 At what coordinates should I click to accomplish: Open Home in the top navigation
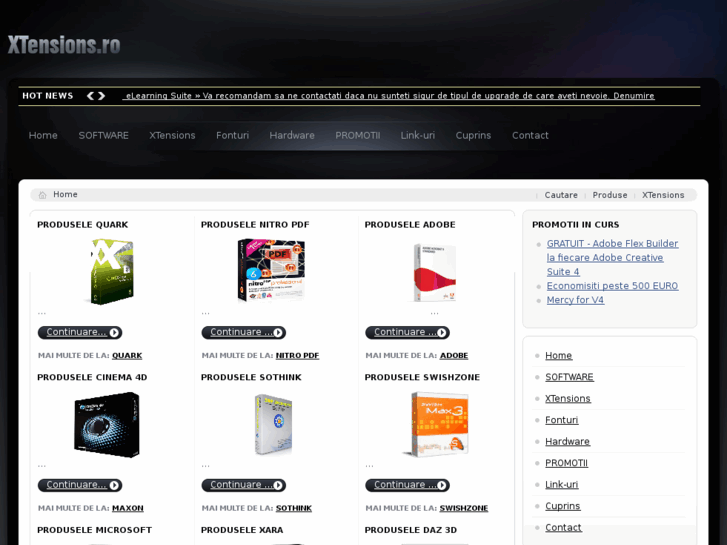coord(43,135)
